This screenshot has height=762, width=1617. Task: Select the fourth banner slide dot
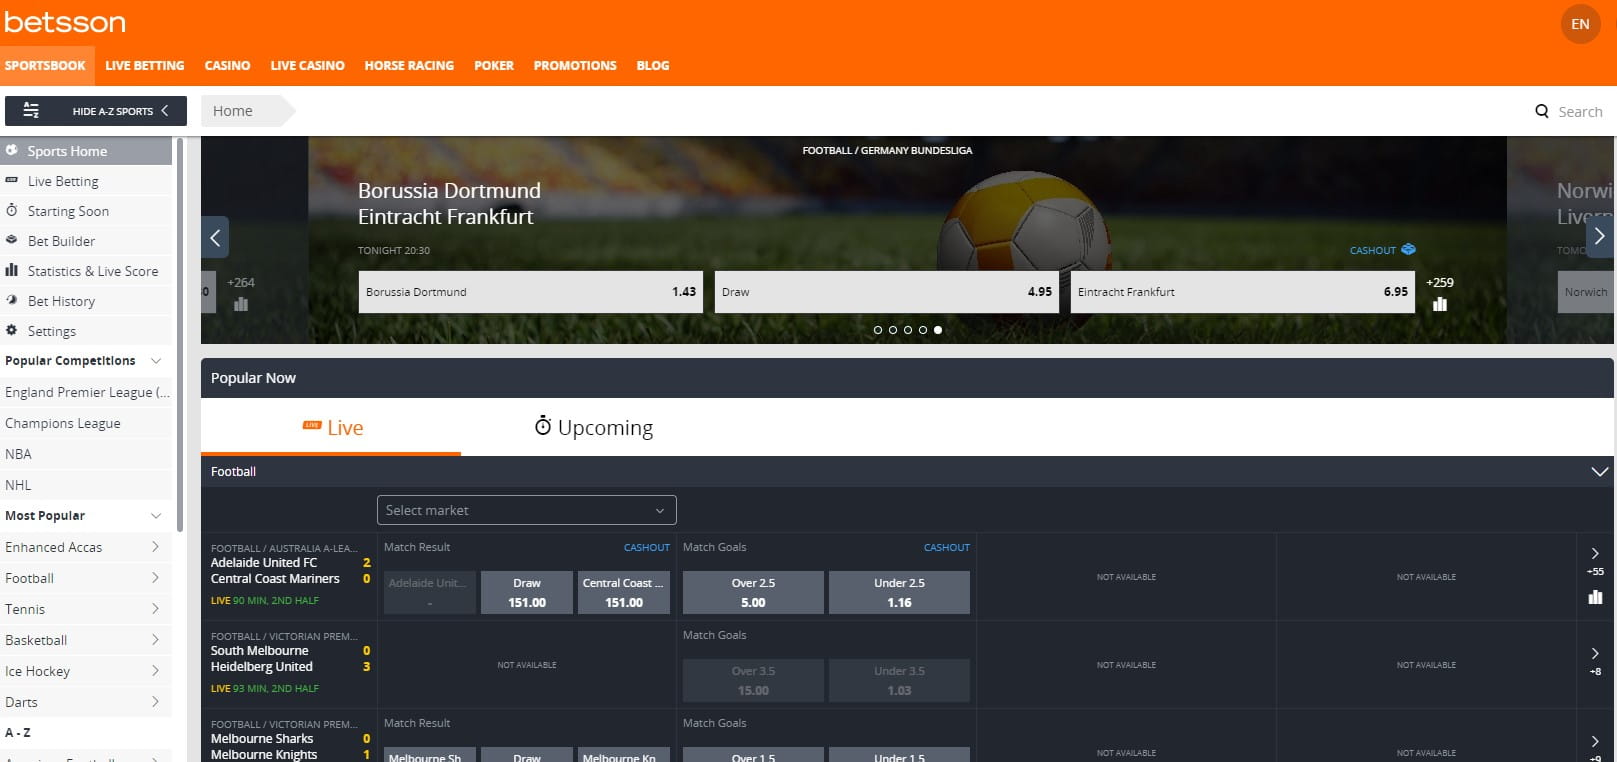point(923,329)
